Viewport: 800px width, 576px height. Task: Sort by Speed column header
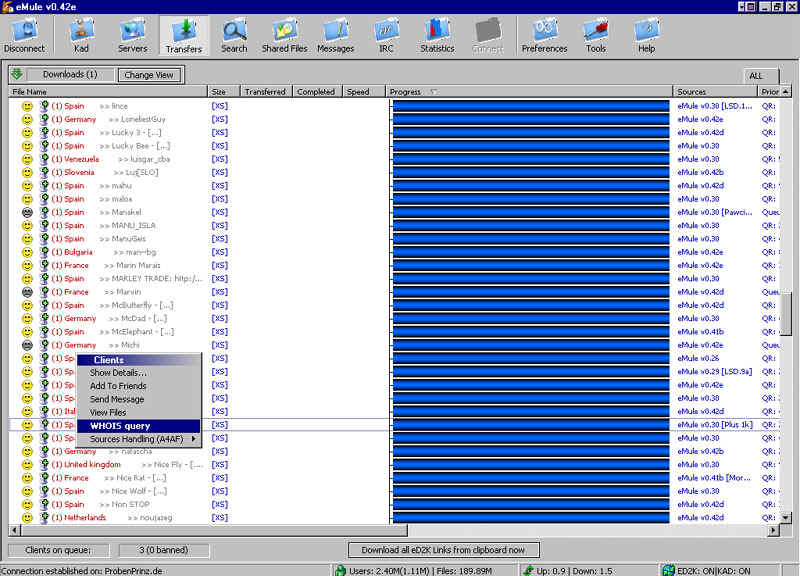364,91
